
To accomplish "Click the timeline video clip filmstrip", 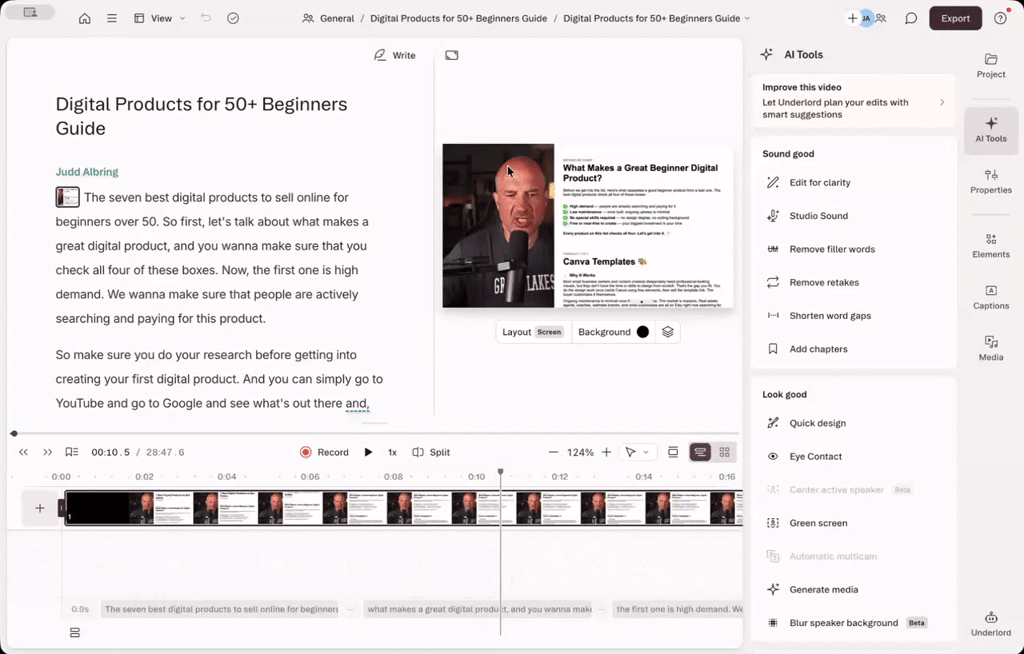I will pyautogui.click(x=403, y=508).
